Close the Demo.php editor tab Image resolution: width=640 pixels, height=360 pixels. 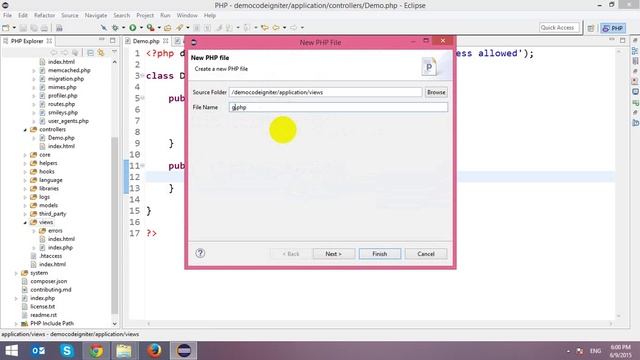[166, 41]
